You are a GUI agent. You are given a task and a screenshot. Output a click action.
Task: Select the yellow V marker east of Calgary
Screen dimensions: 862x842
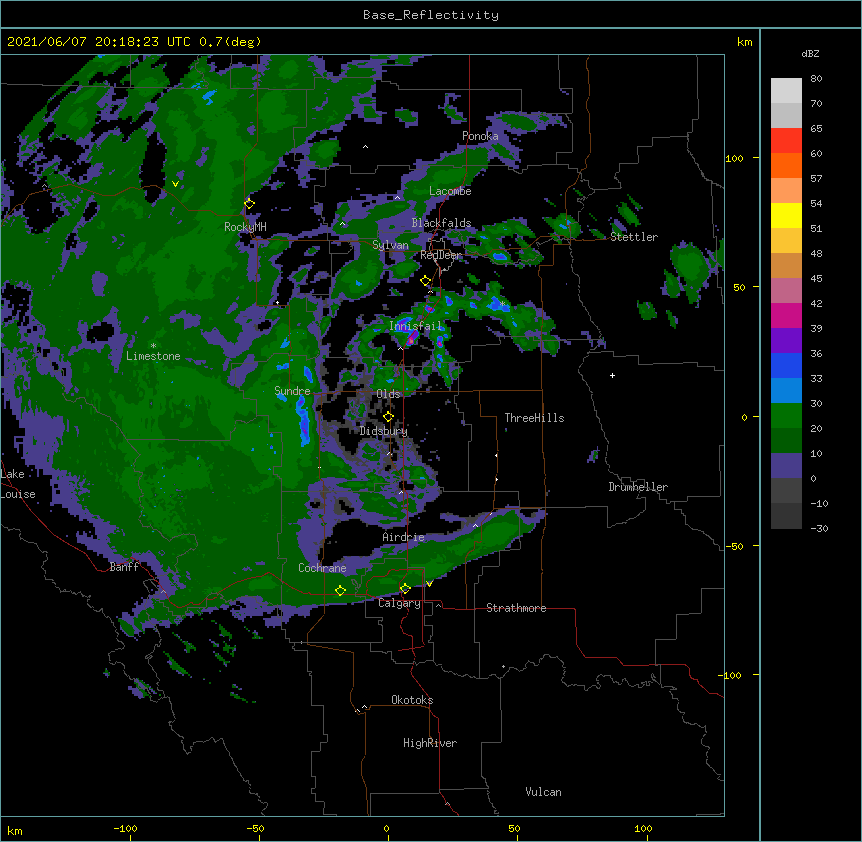point(429,584)
